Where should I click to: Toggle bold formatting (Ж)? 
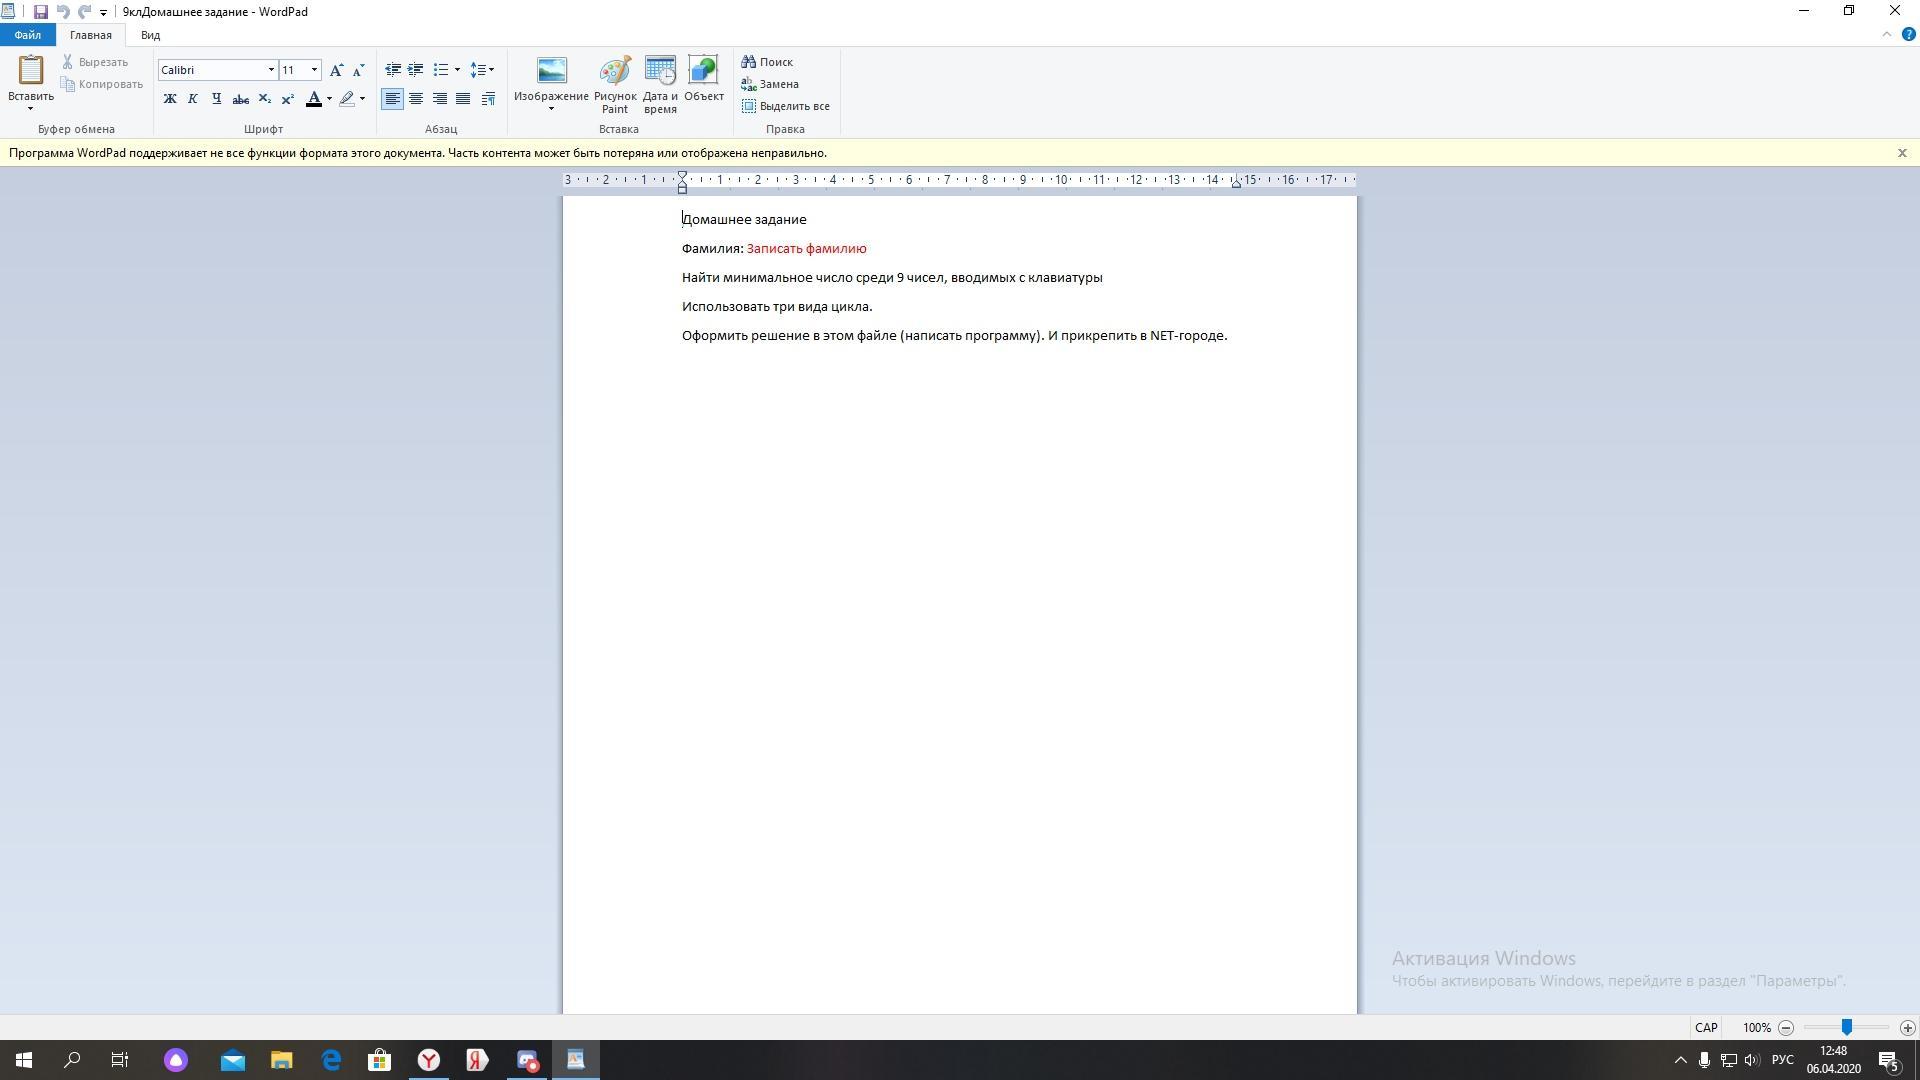(170, 99)
